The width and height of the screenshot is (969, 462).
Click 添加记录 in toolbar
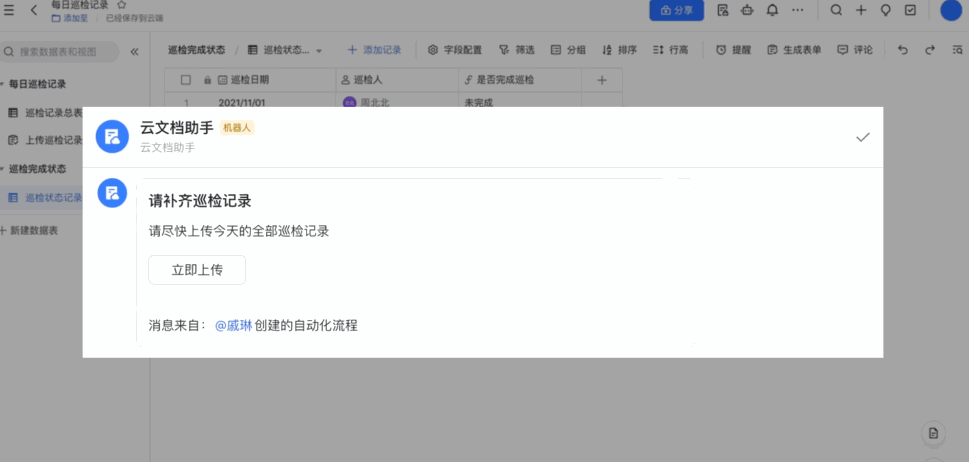click(374, 50)
